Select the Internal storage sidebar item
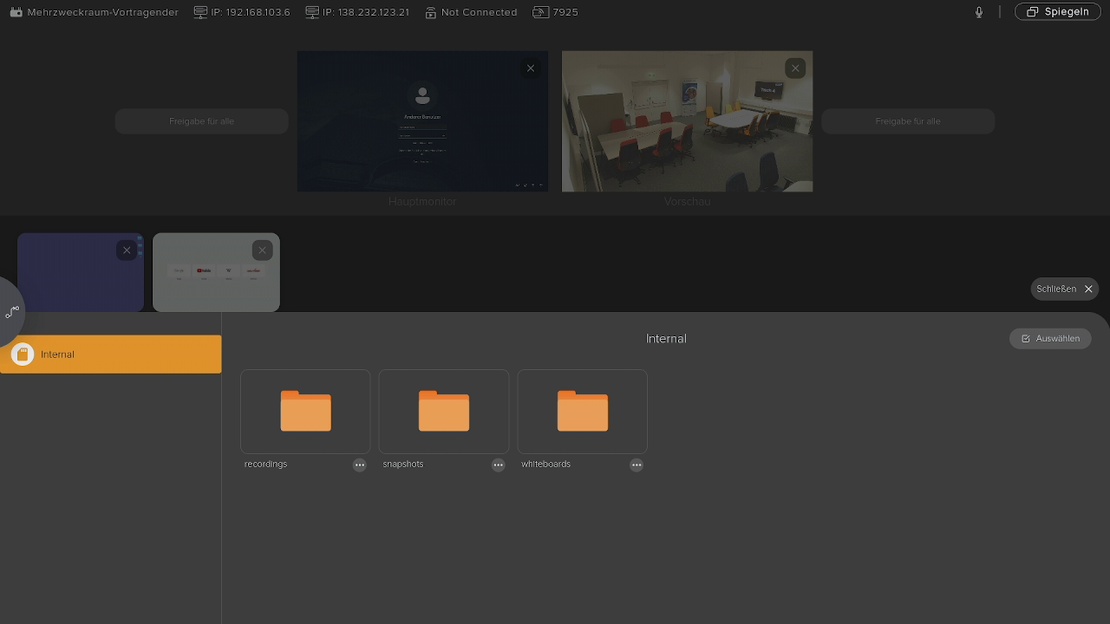Image resolution: width=1110 pixels, height=624 pixels. [110, 354]
